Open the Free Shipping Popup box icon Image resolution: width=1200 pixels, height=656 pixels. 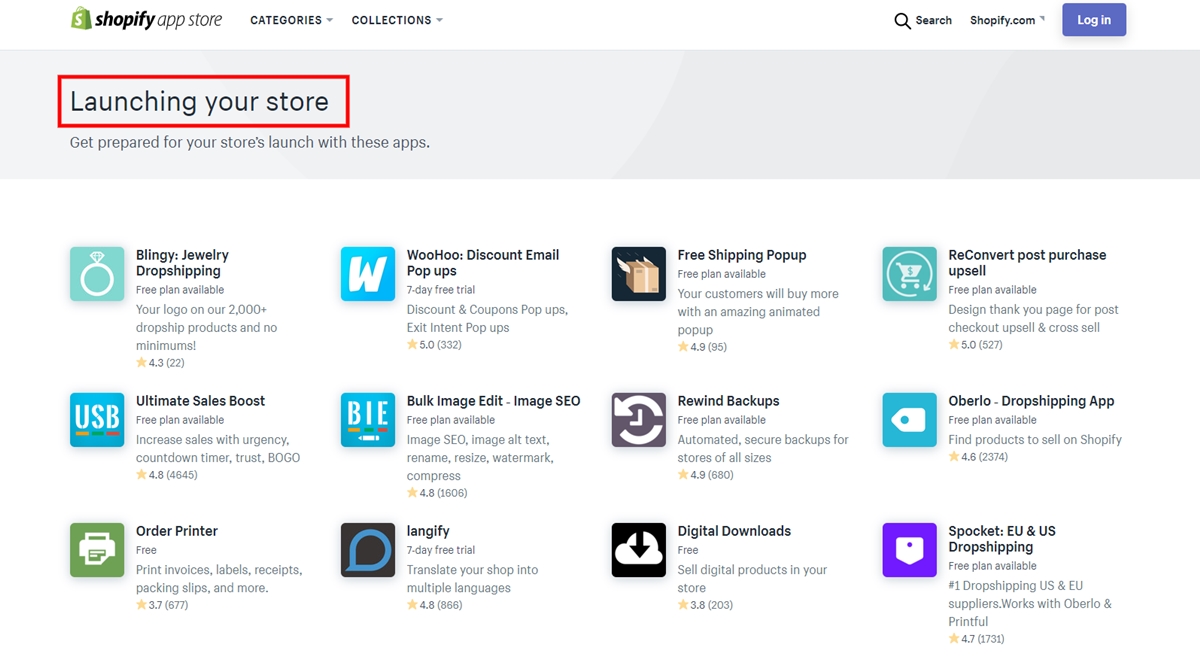[x=639, y=274]
